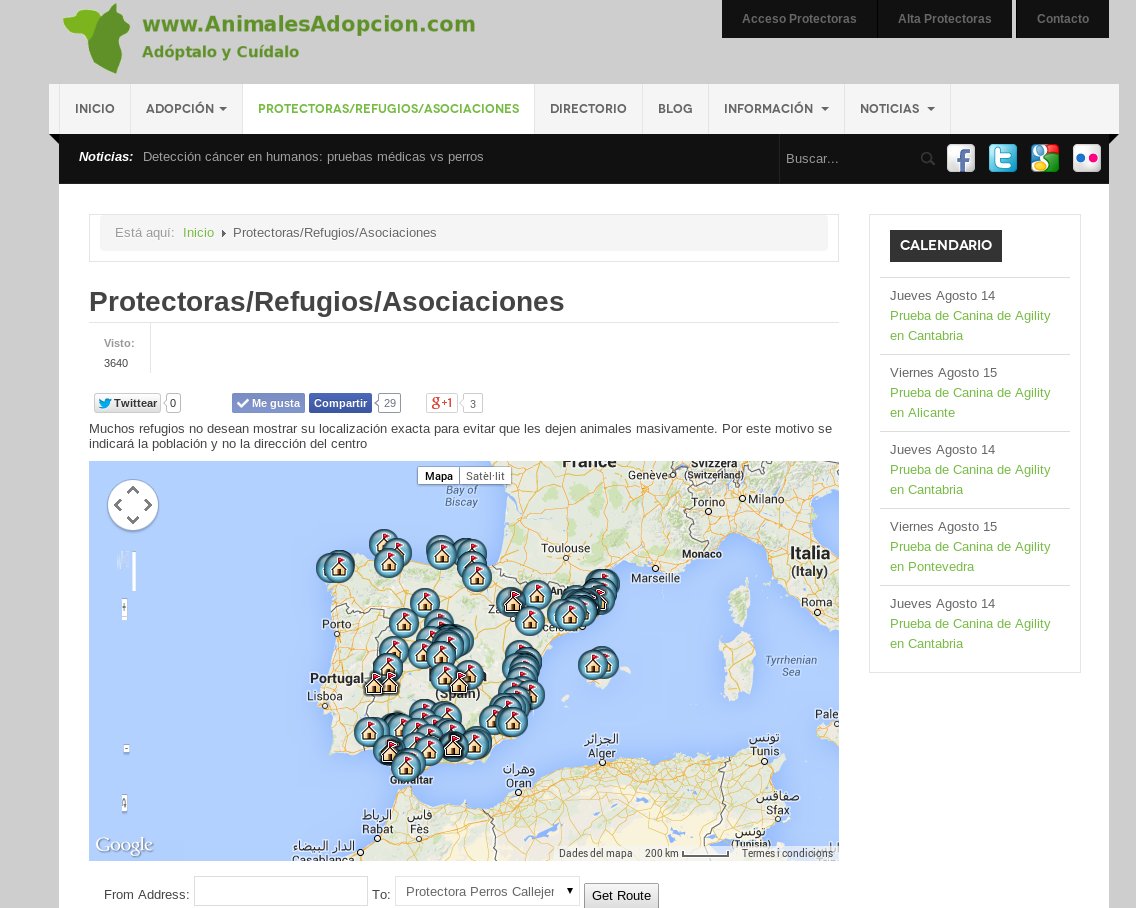Click the Compartir share button
Image resolution: width=1136 pixels, height=908 pixels.
(341, 403)
